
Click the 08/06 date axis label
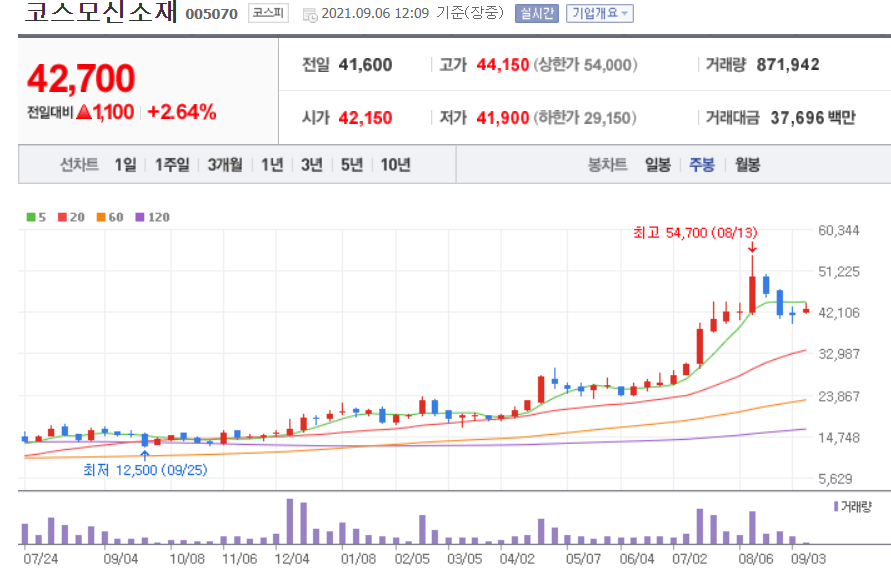click(756, 558)
